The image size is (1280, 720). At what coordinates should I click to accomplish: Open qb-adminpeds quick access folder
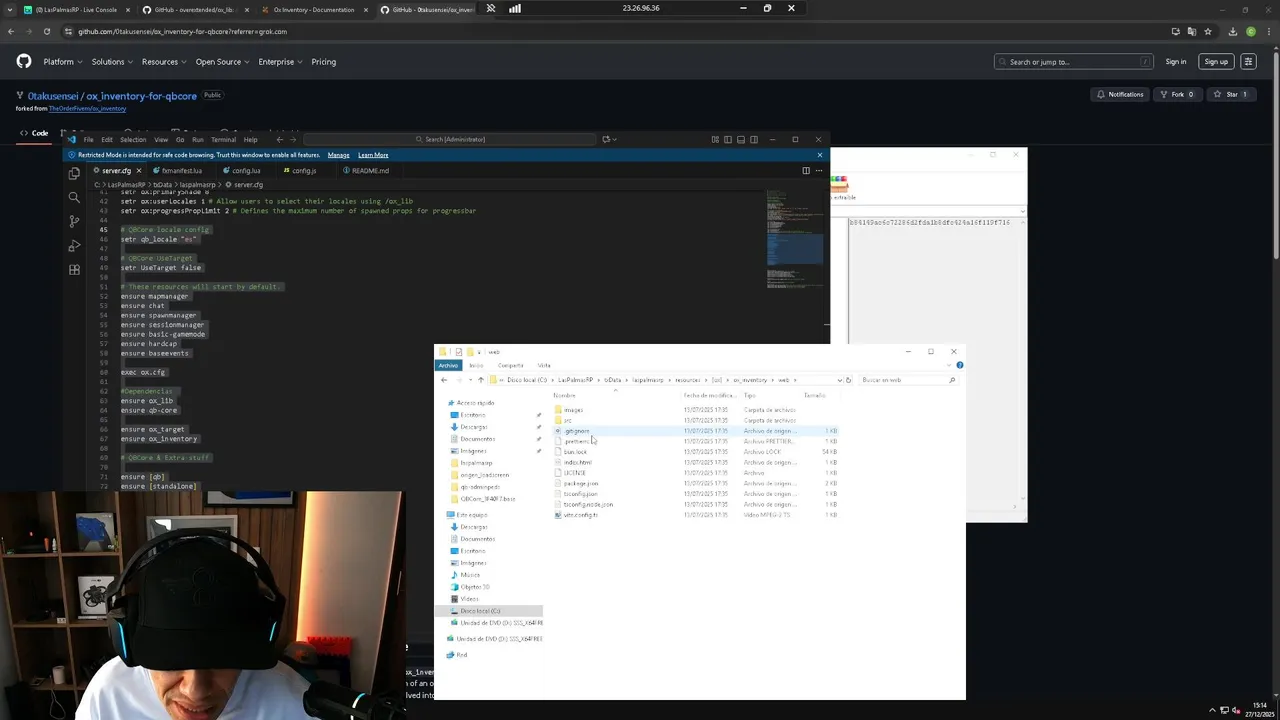[479, 487]
